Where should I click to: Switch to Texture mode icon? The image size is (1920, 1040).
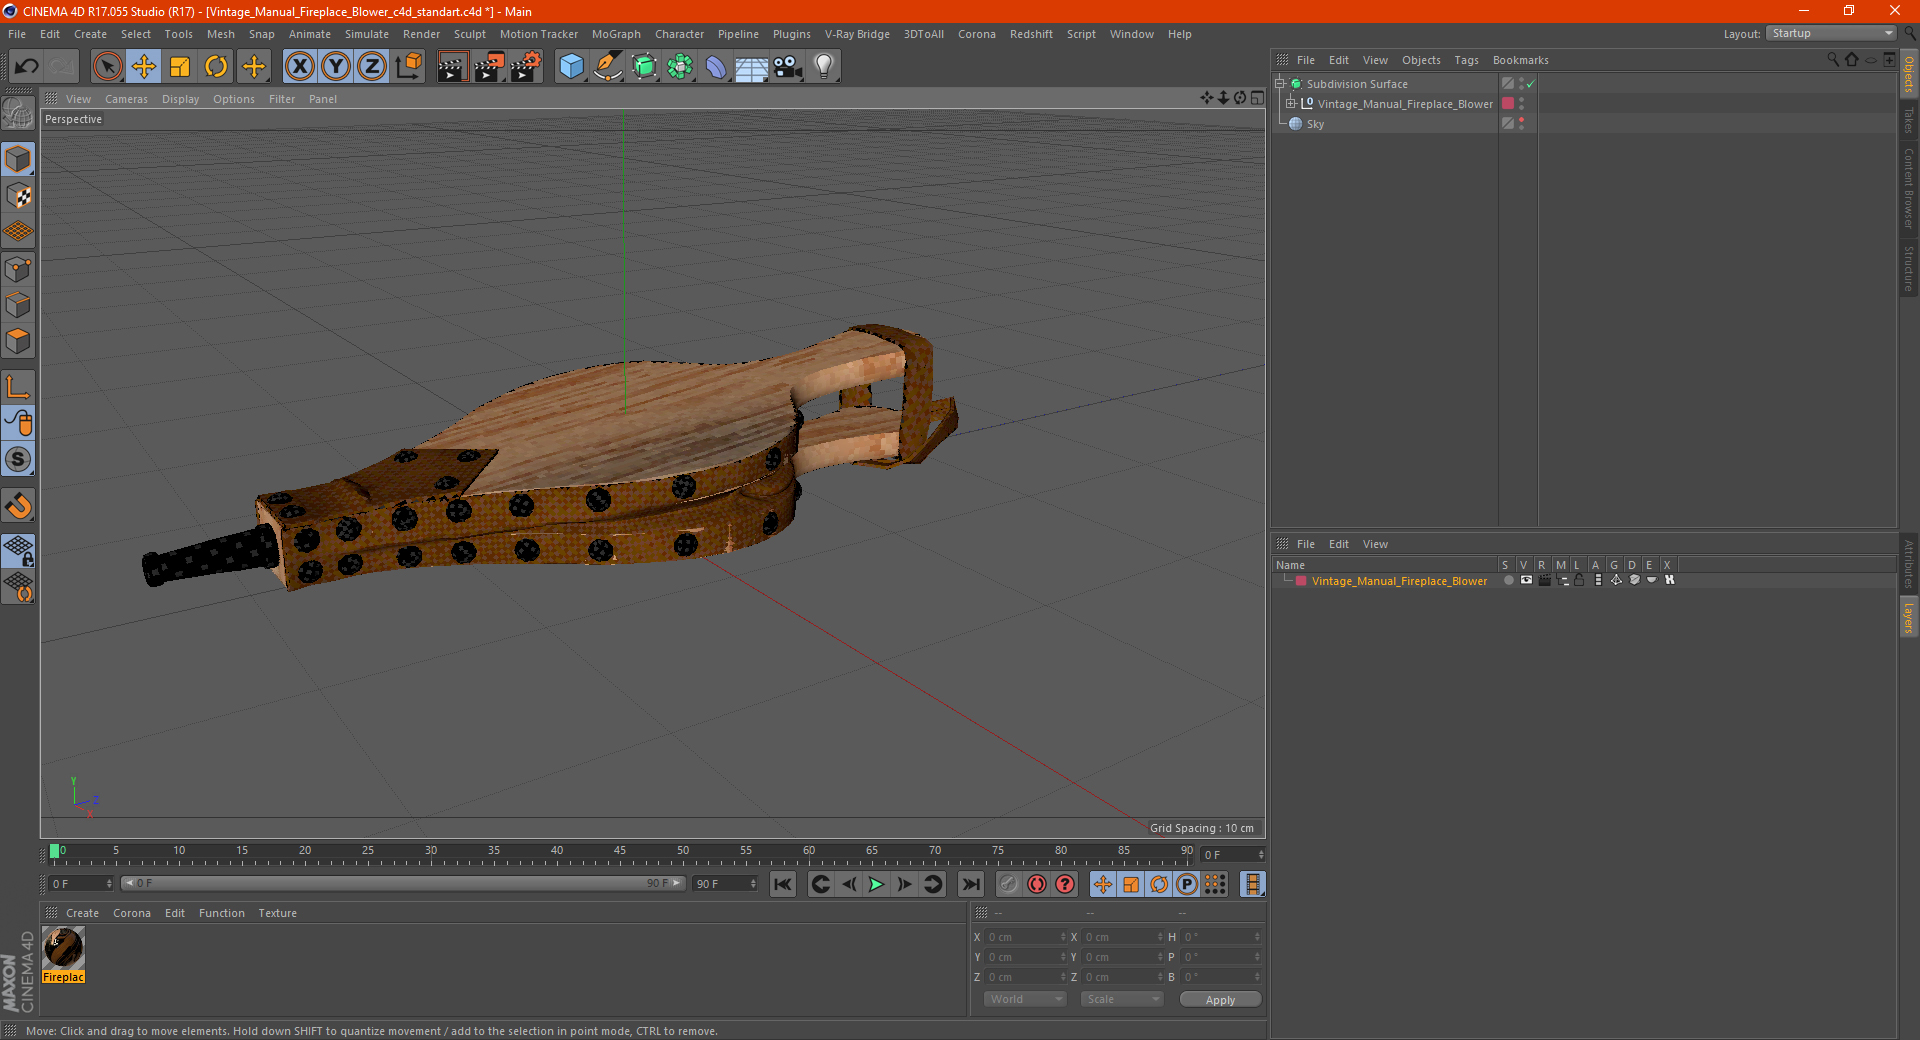click(x=18, y=195)
